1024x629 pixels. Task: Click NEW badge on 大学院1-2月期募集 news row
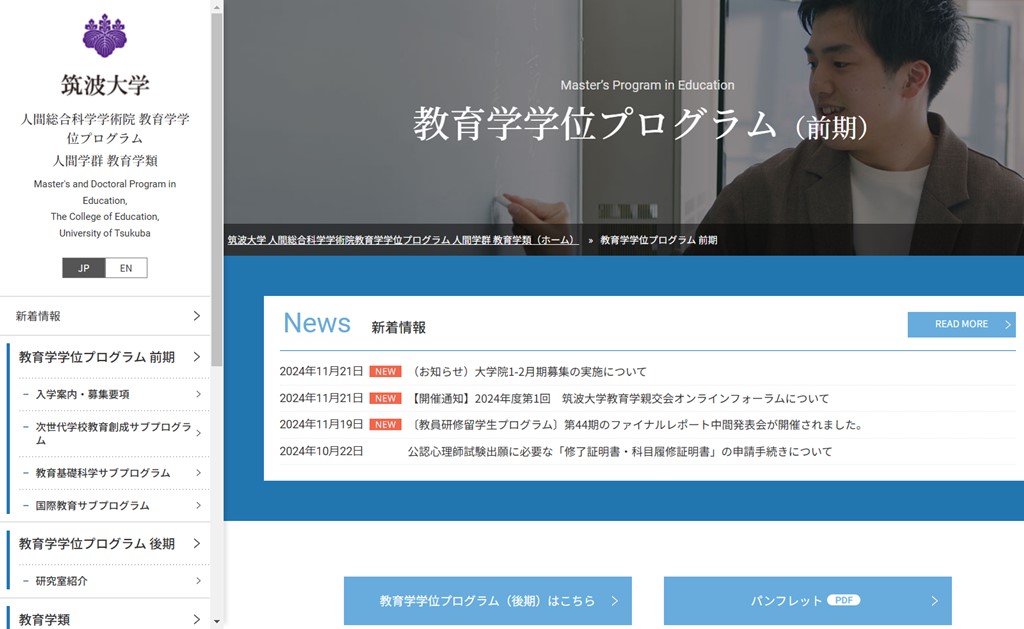[x=385, y=372]
